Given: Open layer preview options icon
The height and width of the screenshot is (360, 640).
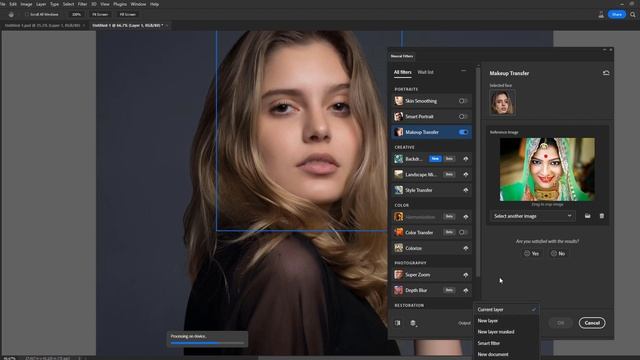Looking at the screenshot, I should coord(413,323).
